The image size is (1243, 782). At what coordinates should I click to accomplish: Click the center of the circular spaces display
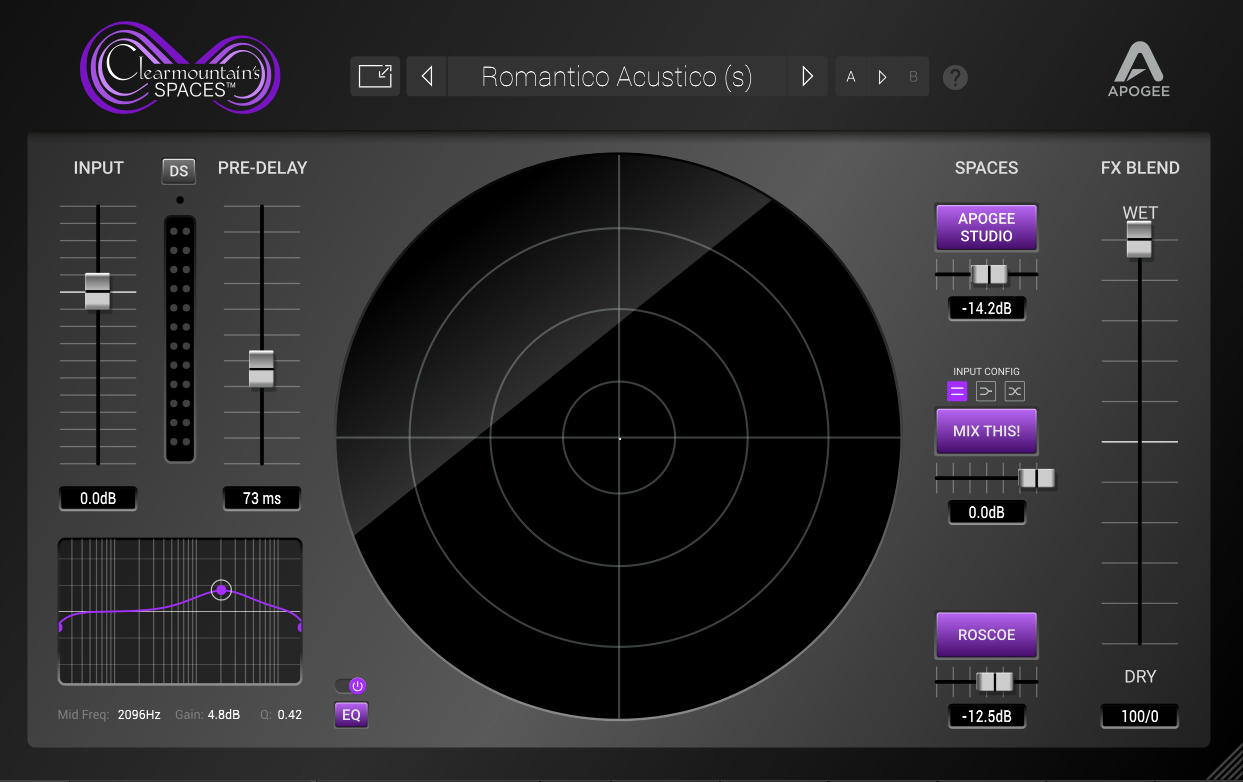click(x=619, y=438)
